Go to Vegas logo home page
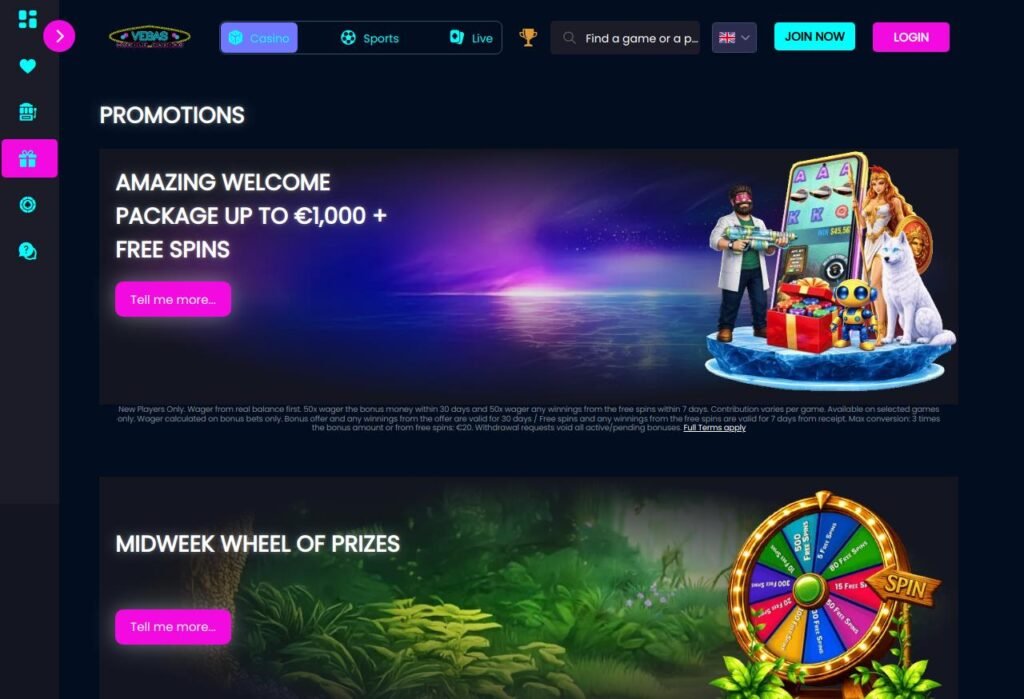This screenshot has height=699, width=1024. click(x=150, y=37)
